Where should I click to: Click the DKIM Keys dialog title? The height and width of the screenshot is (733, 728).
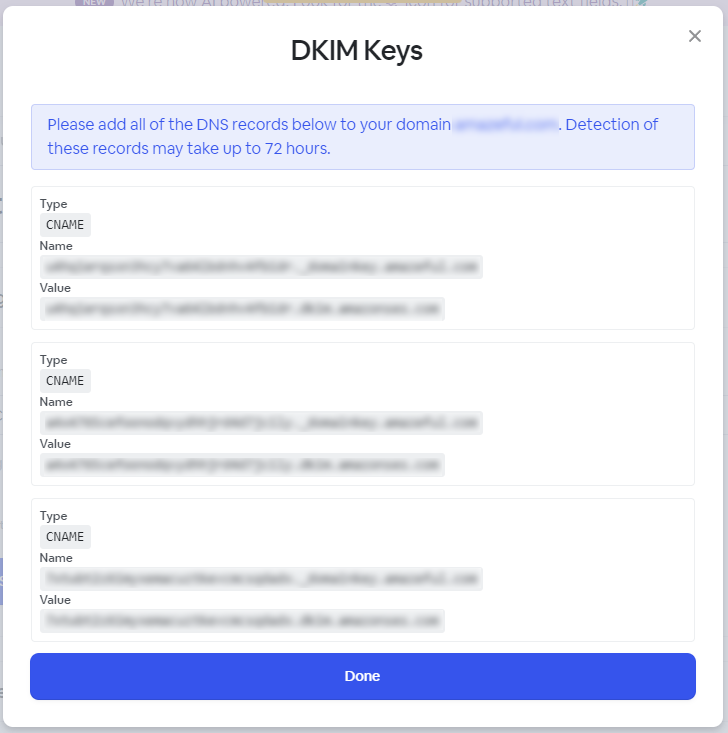(357, 51)
